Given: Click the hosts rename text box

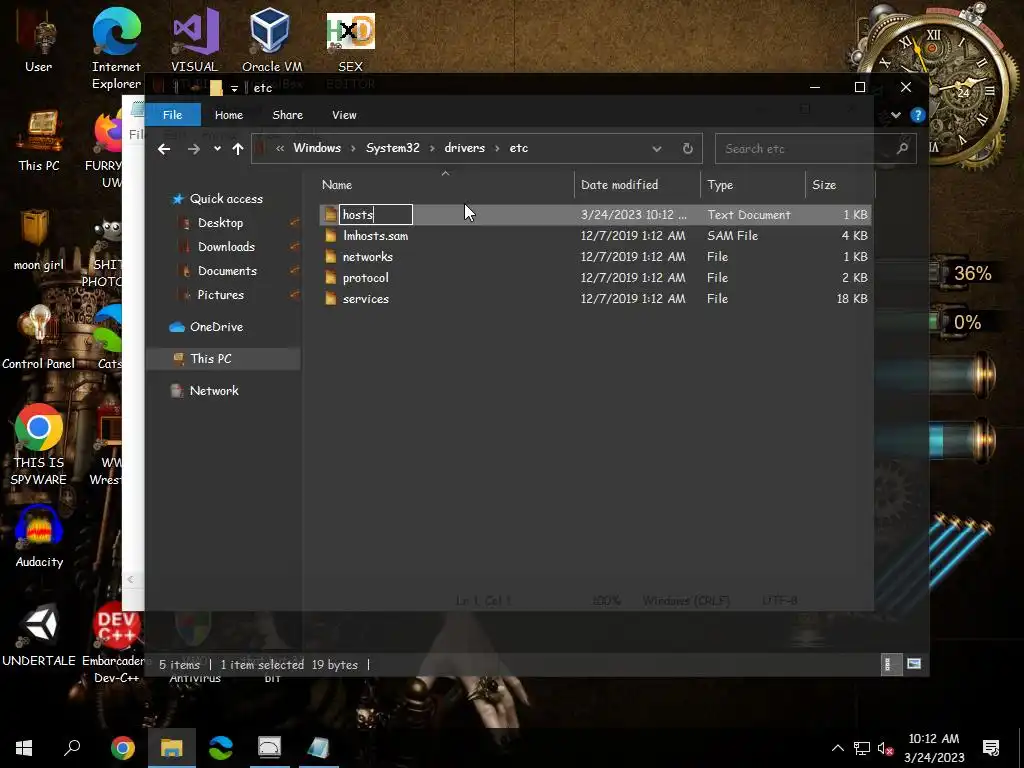Looking at the screenshot, I should coord(376,215).
